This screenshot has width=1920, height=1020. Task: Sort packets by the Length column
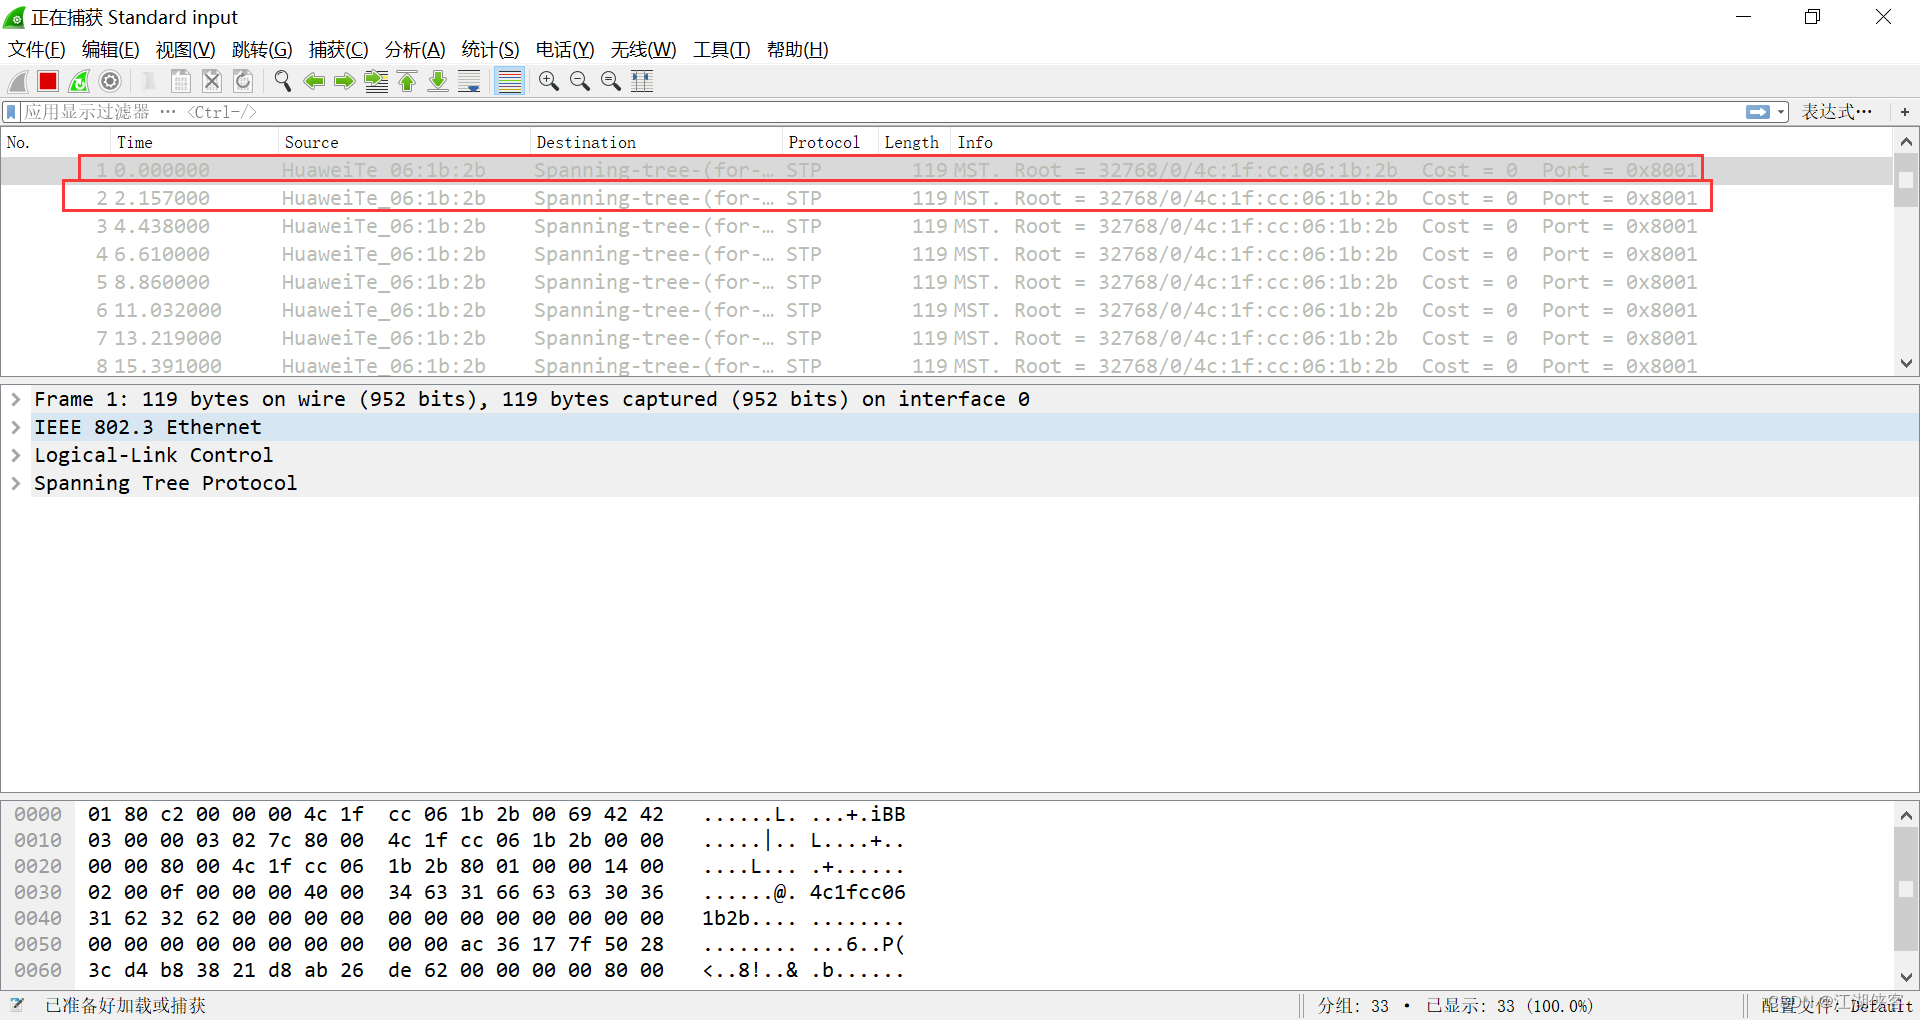tap(912, 142)
